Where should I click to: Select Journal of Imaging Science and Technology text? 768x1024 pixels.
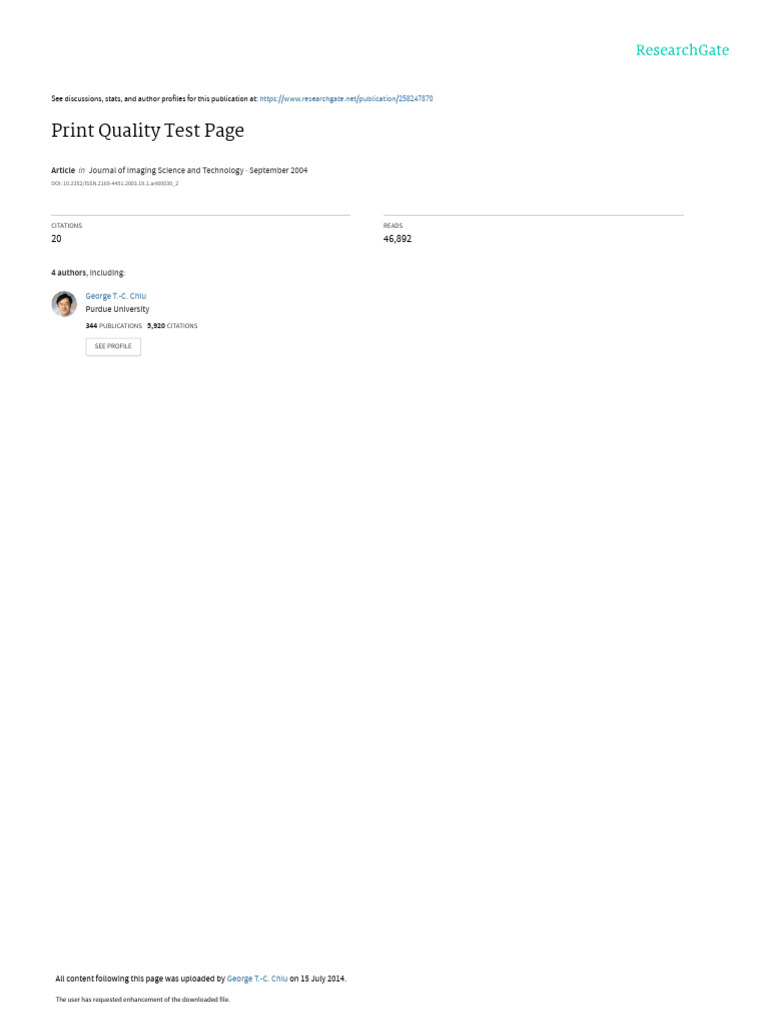pos(166,170)
